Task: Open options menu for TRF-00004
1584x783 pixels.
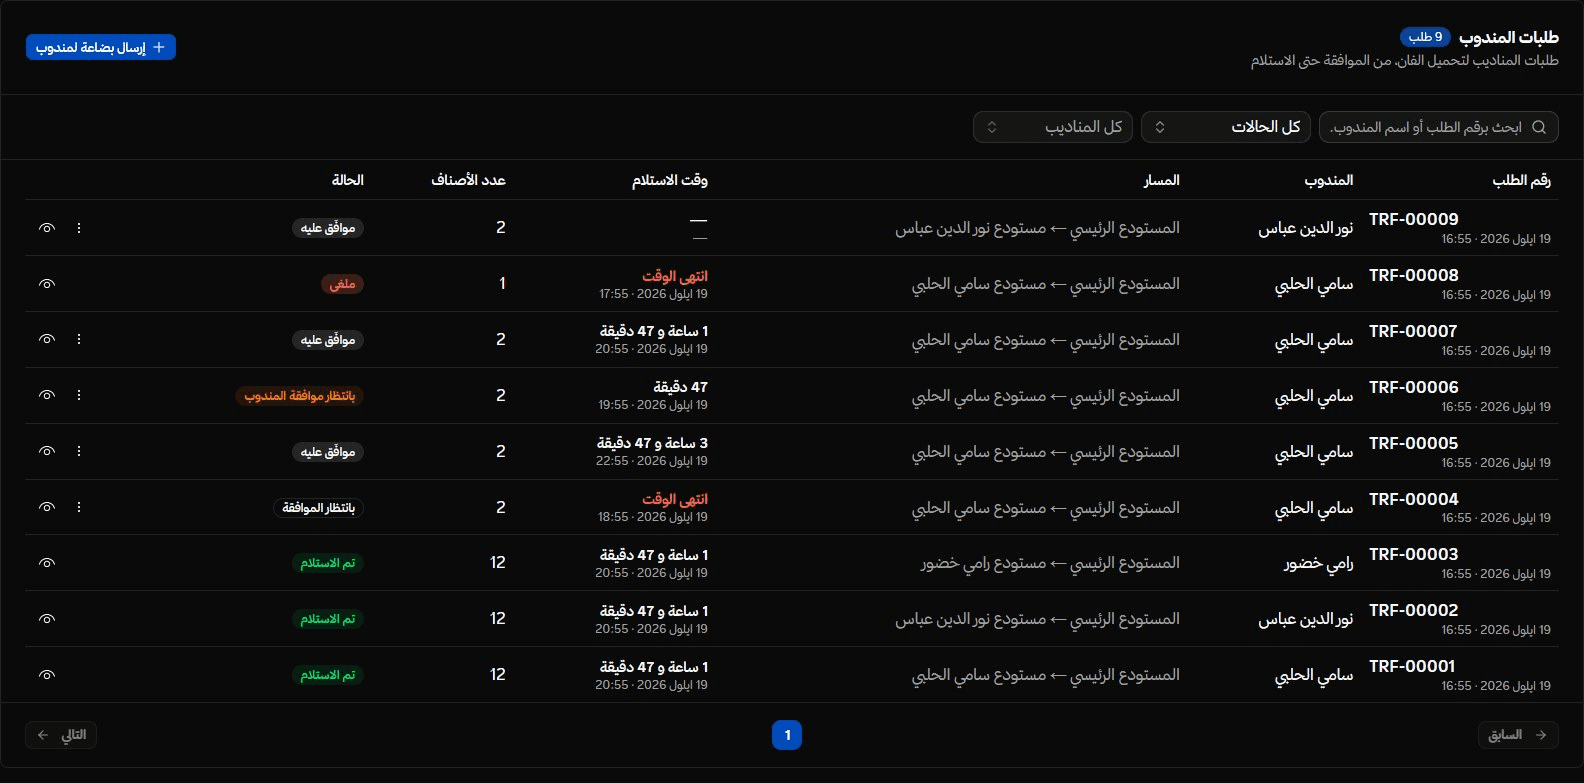Action: [x=79, y=507]
